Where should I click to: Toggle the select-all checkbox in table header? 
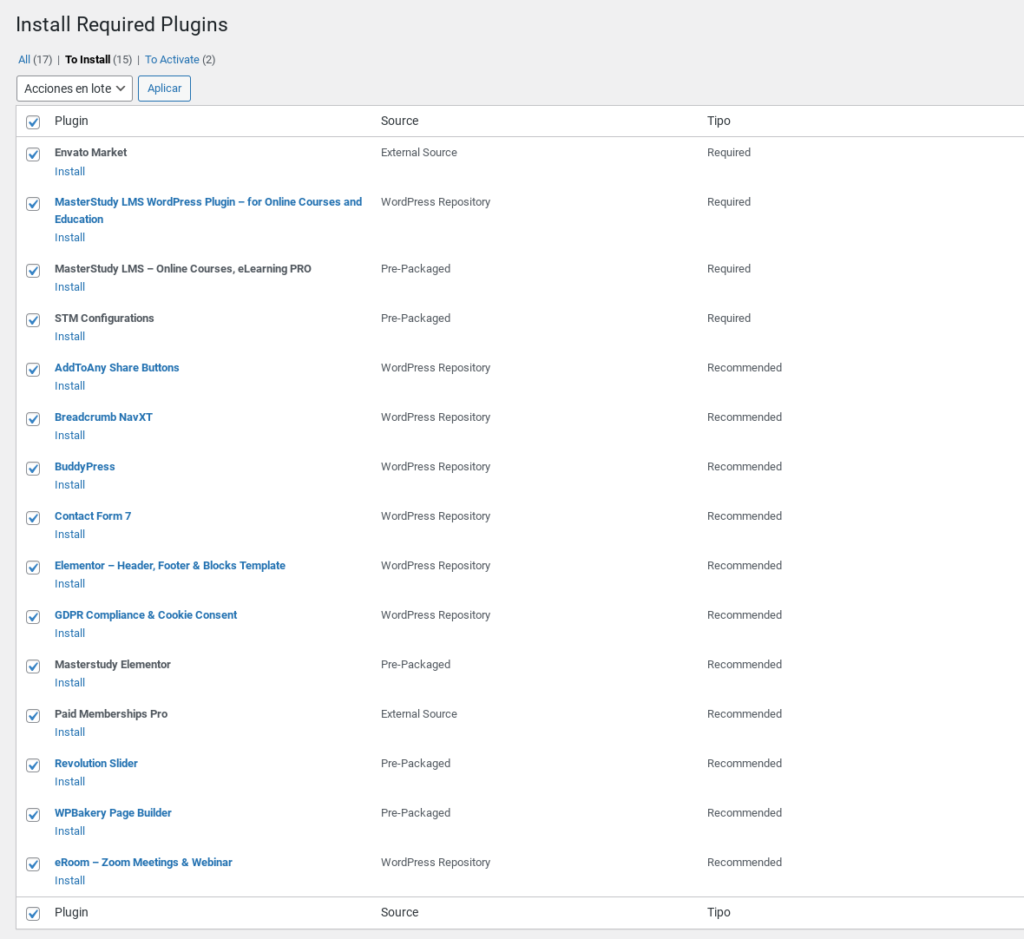coord(33,122)
